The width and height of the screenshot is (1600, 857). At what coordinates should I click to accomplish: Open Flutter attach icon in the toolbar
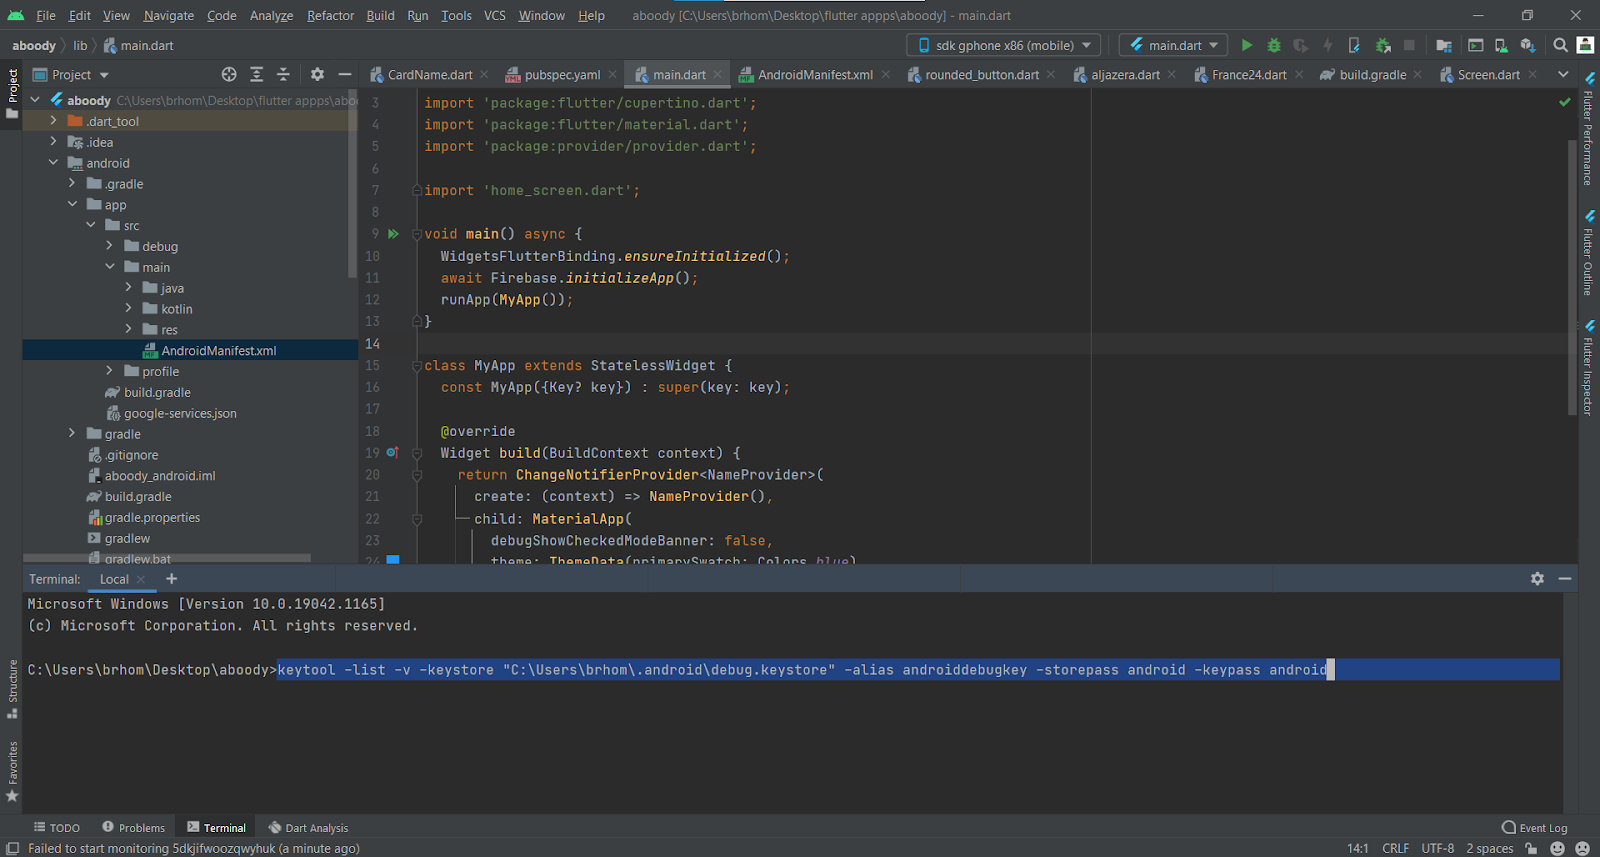(1354, 45)
